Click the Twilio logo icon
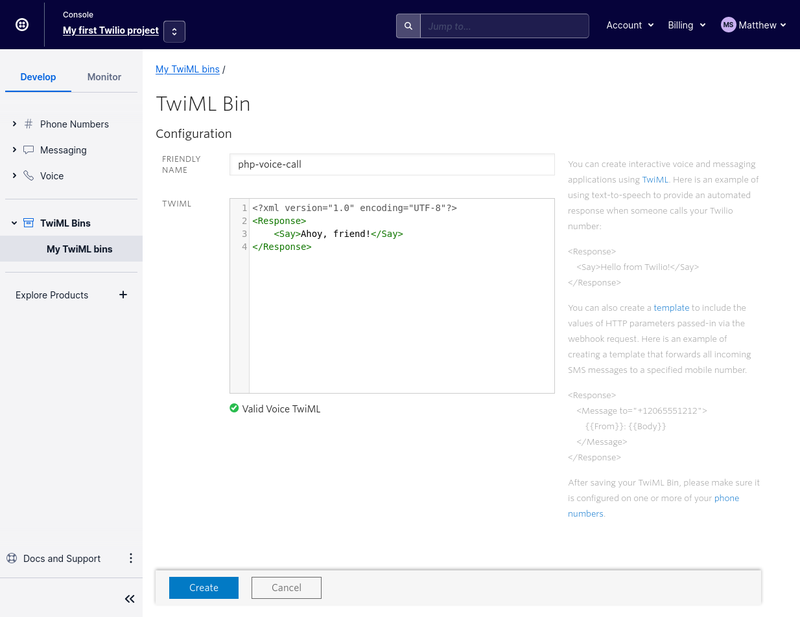Image resolution: width=800 pixels, height=617 pixels. coord(22,25)
